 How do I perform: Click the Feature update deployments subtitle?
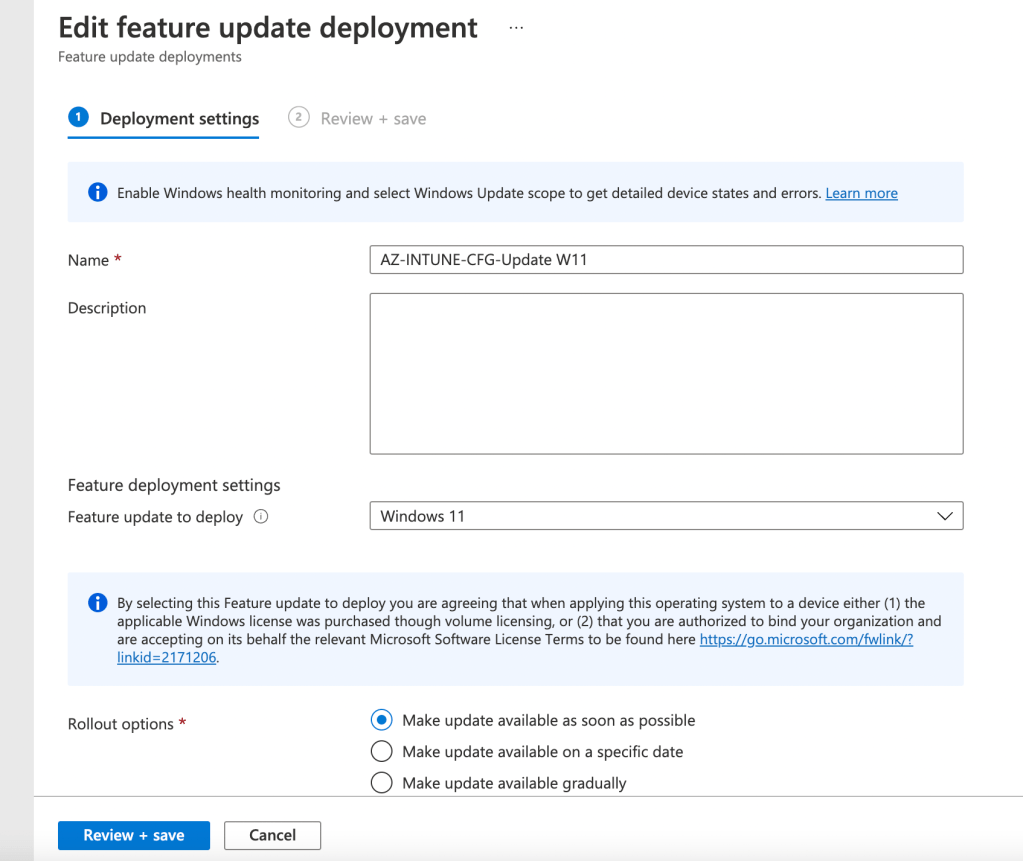coord(150,57)
